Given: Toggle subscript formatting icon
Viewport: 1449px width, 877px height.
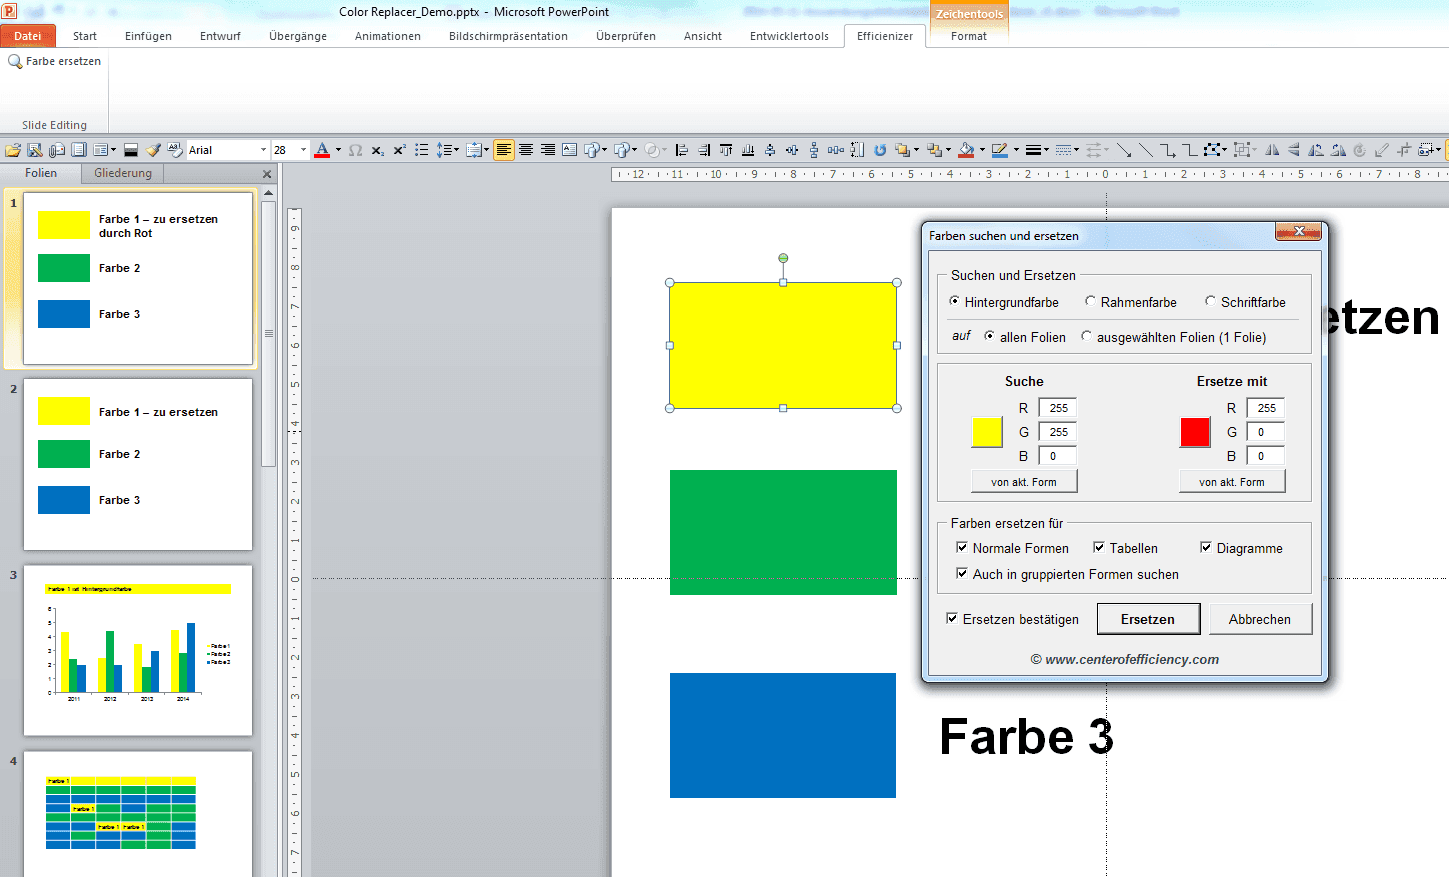Looking at the screenshot, I should point(378,150).
